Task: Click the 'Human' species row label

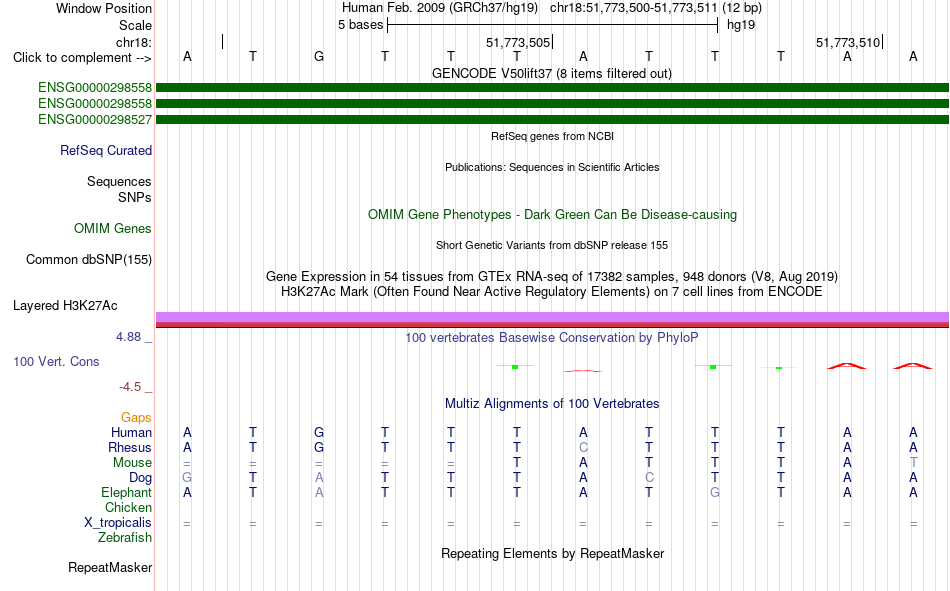Action: pyautogui.click(x=131, y=432)
